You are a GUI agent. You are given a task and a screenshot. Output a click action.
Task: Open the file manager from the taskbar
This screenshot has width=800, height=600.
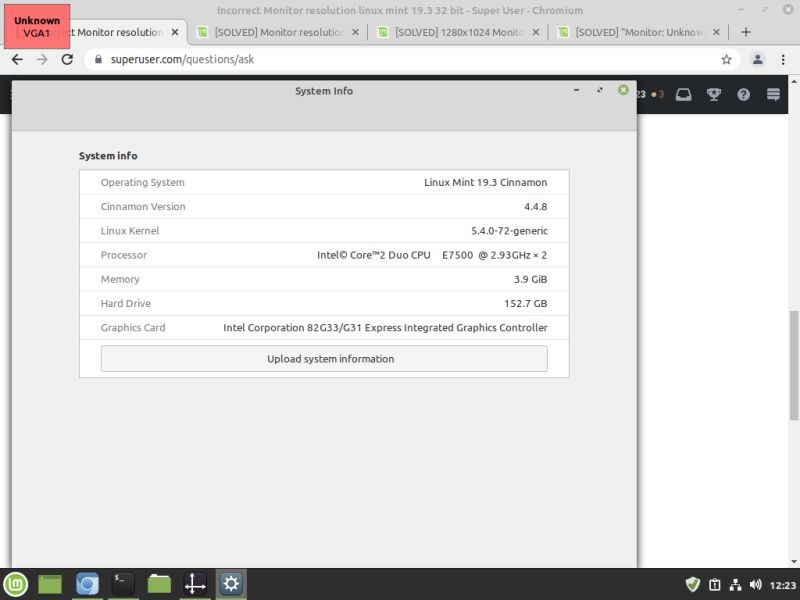click(158, 583)
